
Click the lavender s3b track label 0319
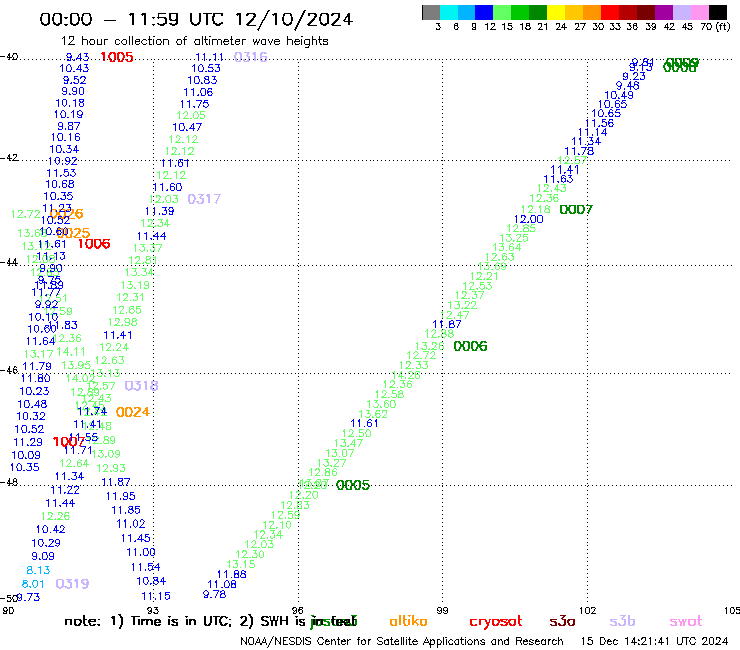pyautogui.click(x=72, y=584)
